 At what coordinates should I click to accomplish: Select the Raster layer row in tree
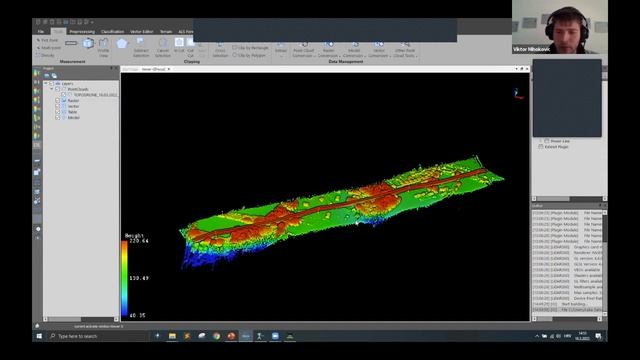(x=73, y=100)
